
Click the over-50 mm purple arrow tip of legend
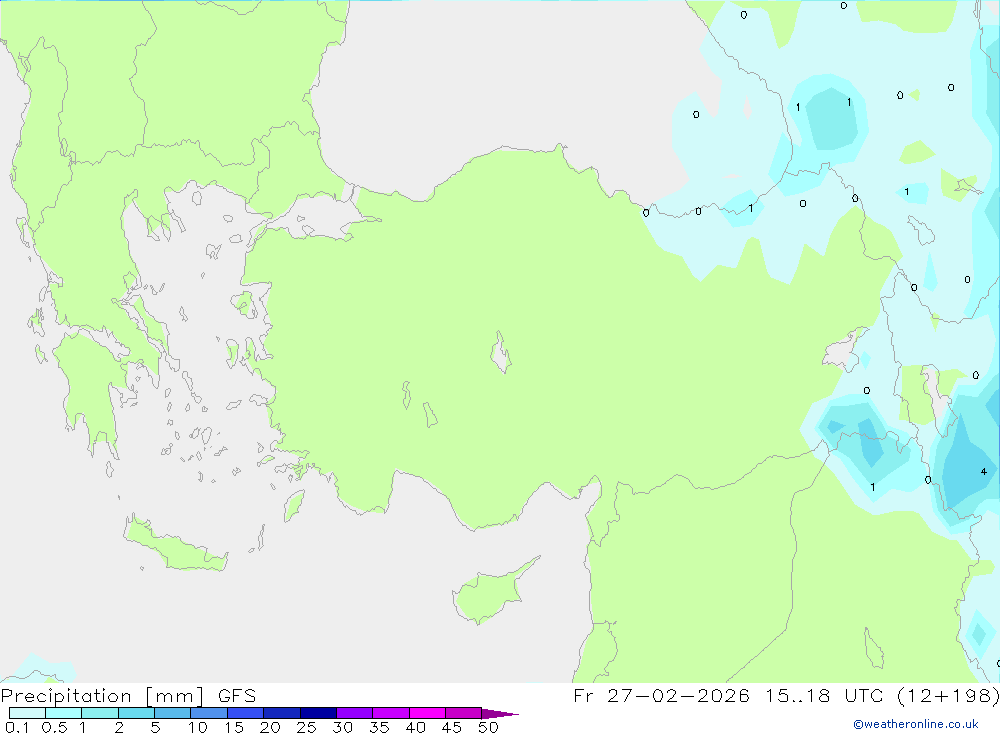[500, 713]
